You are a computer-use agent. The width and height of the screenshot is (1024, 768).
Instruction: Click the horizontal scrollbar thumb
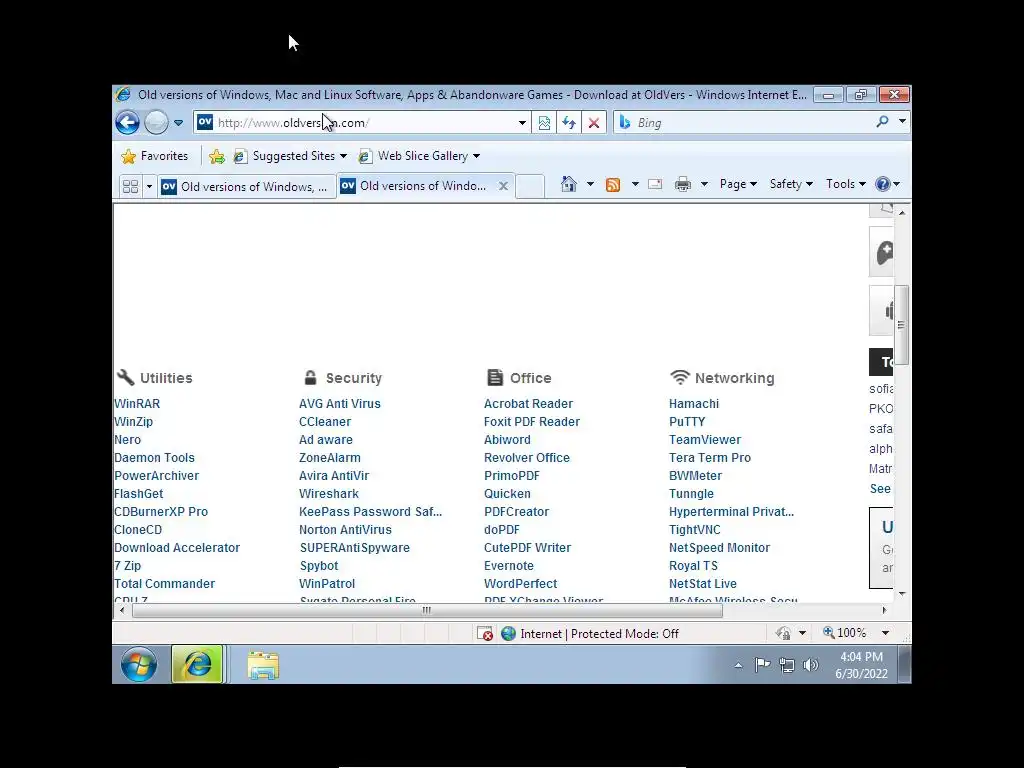point(427,611)
